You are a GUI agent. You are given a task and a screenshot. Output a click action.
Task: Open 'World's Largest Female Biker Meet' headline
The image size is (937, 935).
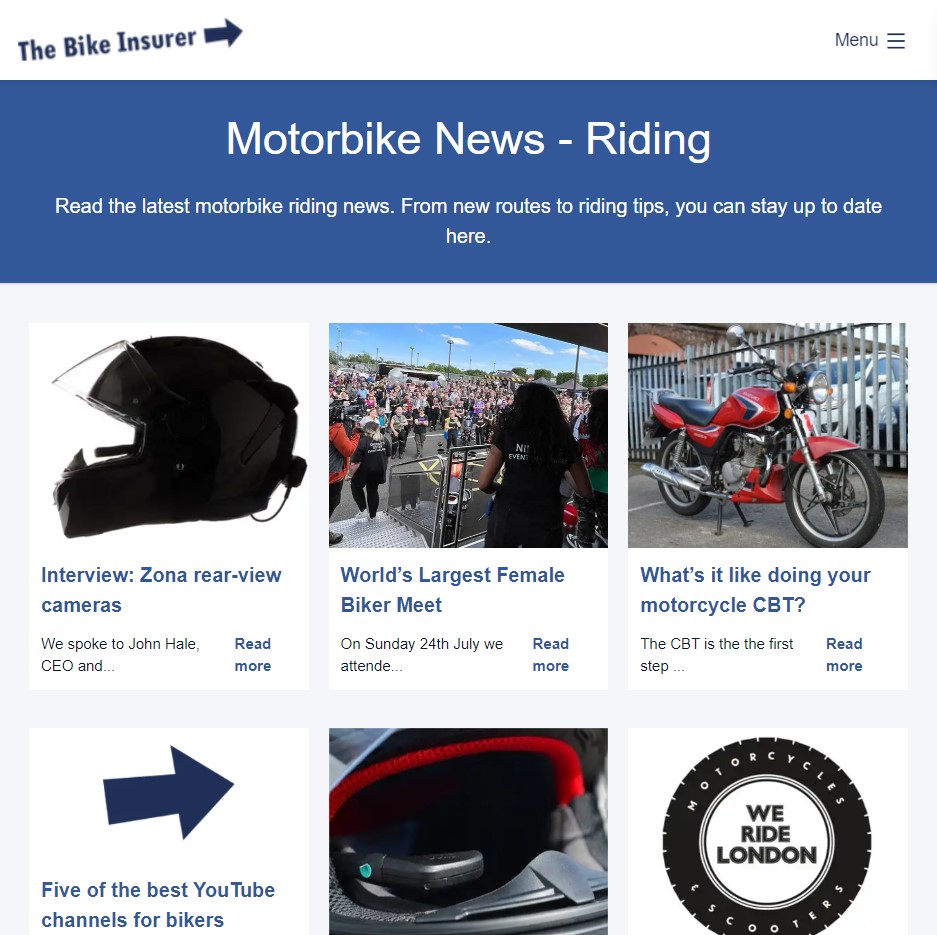(x=452, y=590)
